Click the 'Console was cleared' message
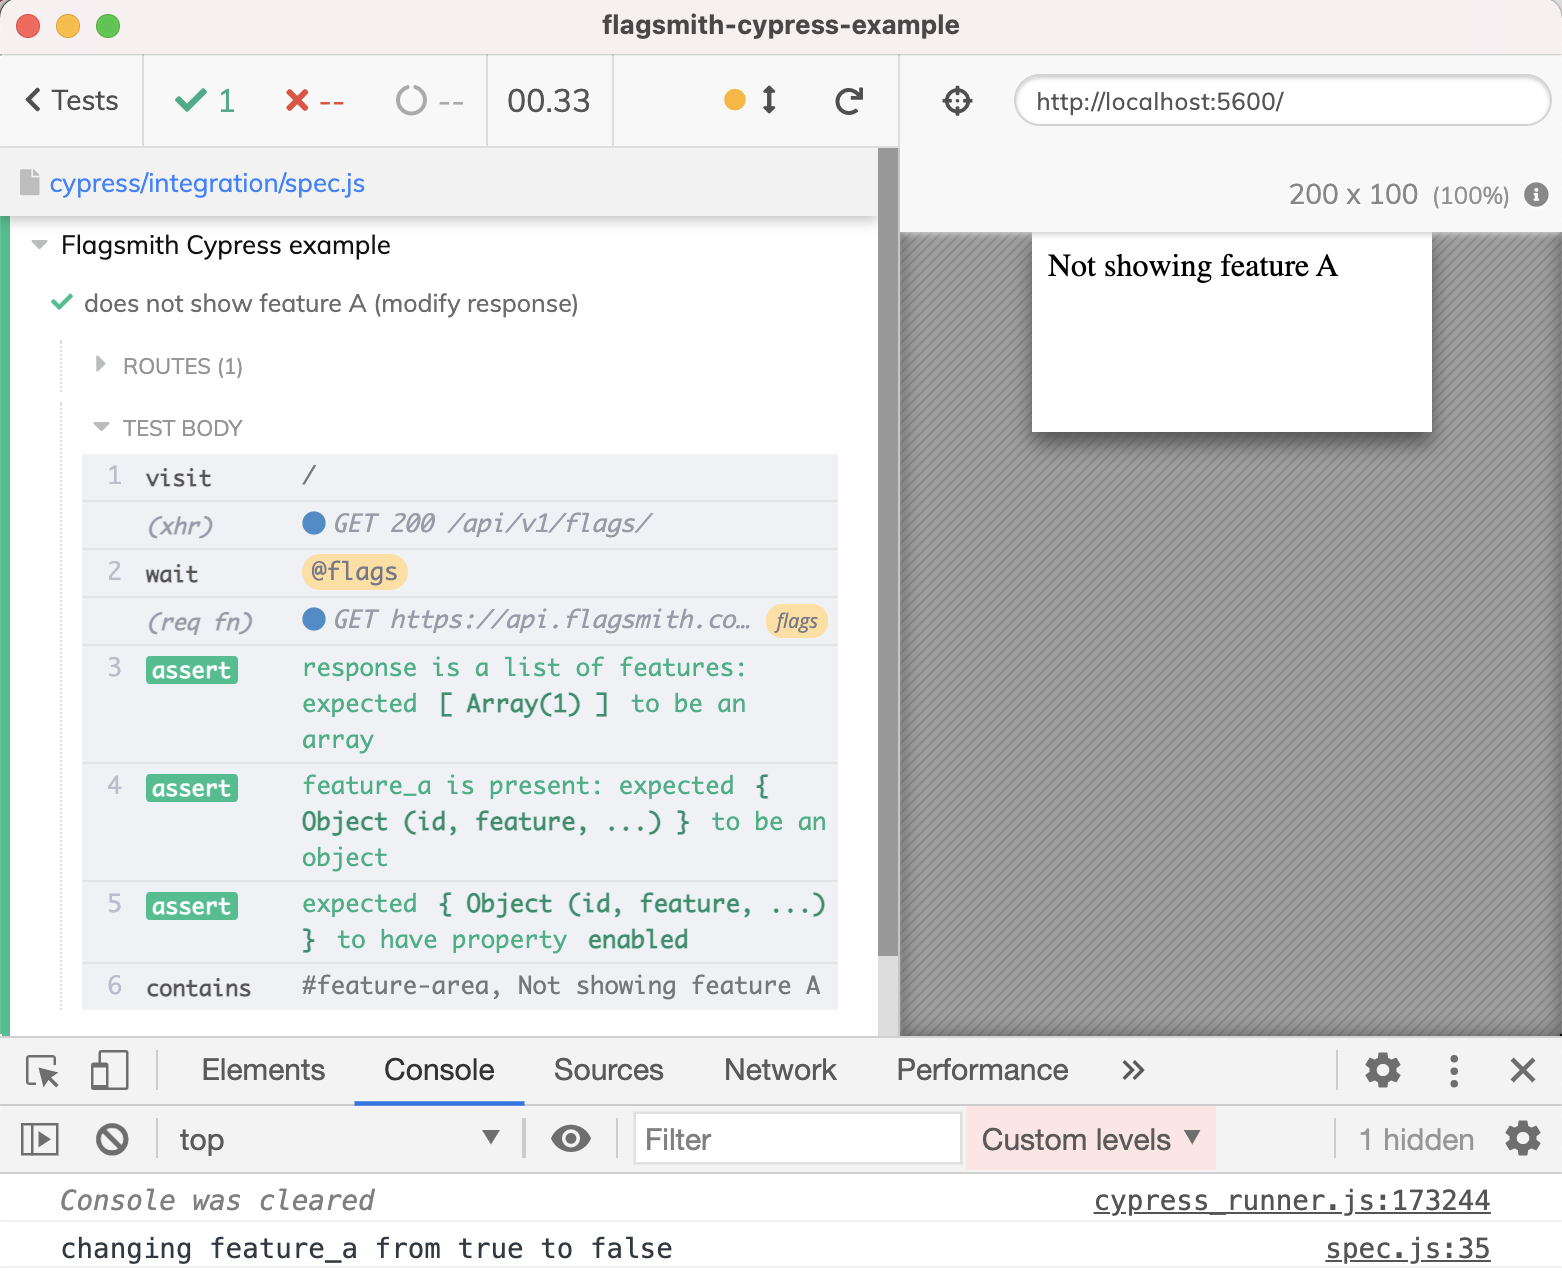This screenshot has width=1562, height=1274. 217,1200
